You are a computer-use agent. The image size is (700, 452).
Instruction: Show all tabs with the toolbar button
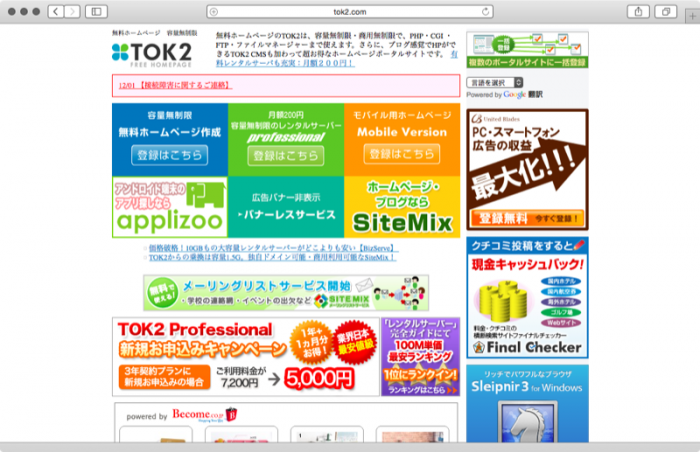point(666,12)
